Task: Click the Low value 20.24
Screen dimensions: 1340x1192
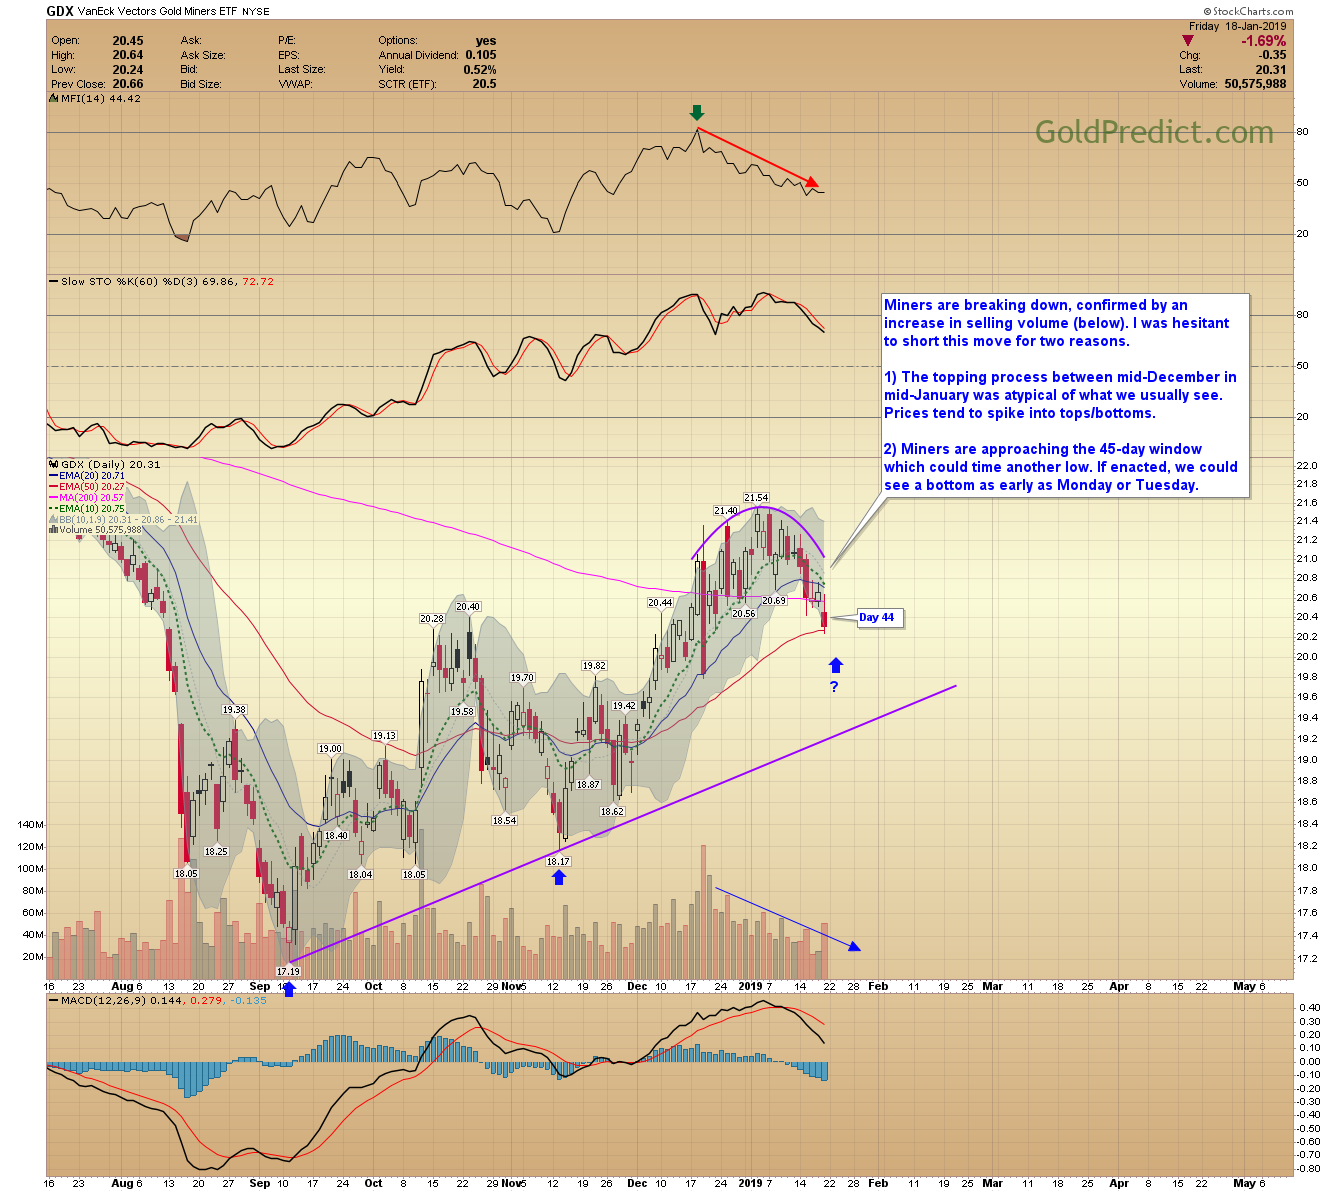Action: click(x=128, y=70)
